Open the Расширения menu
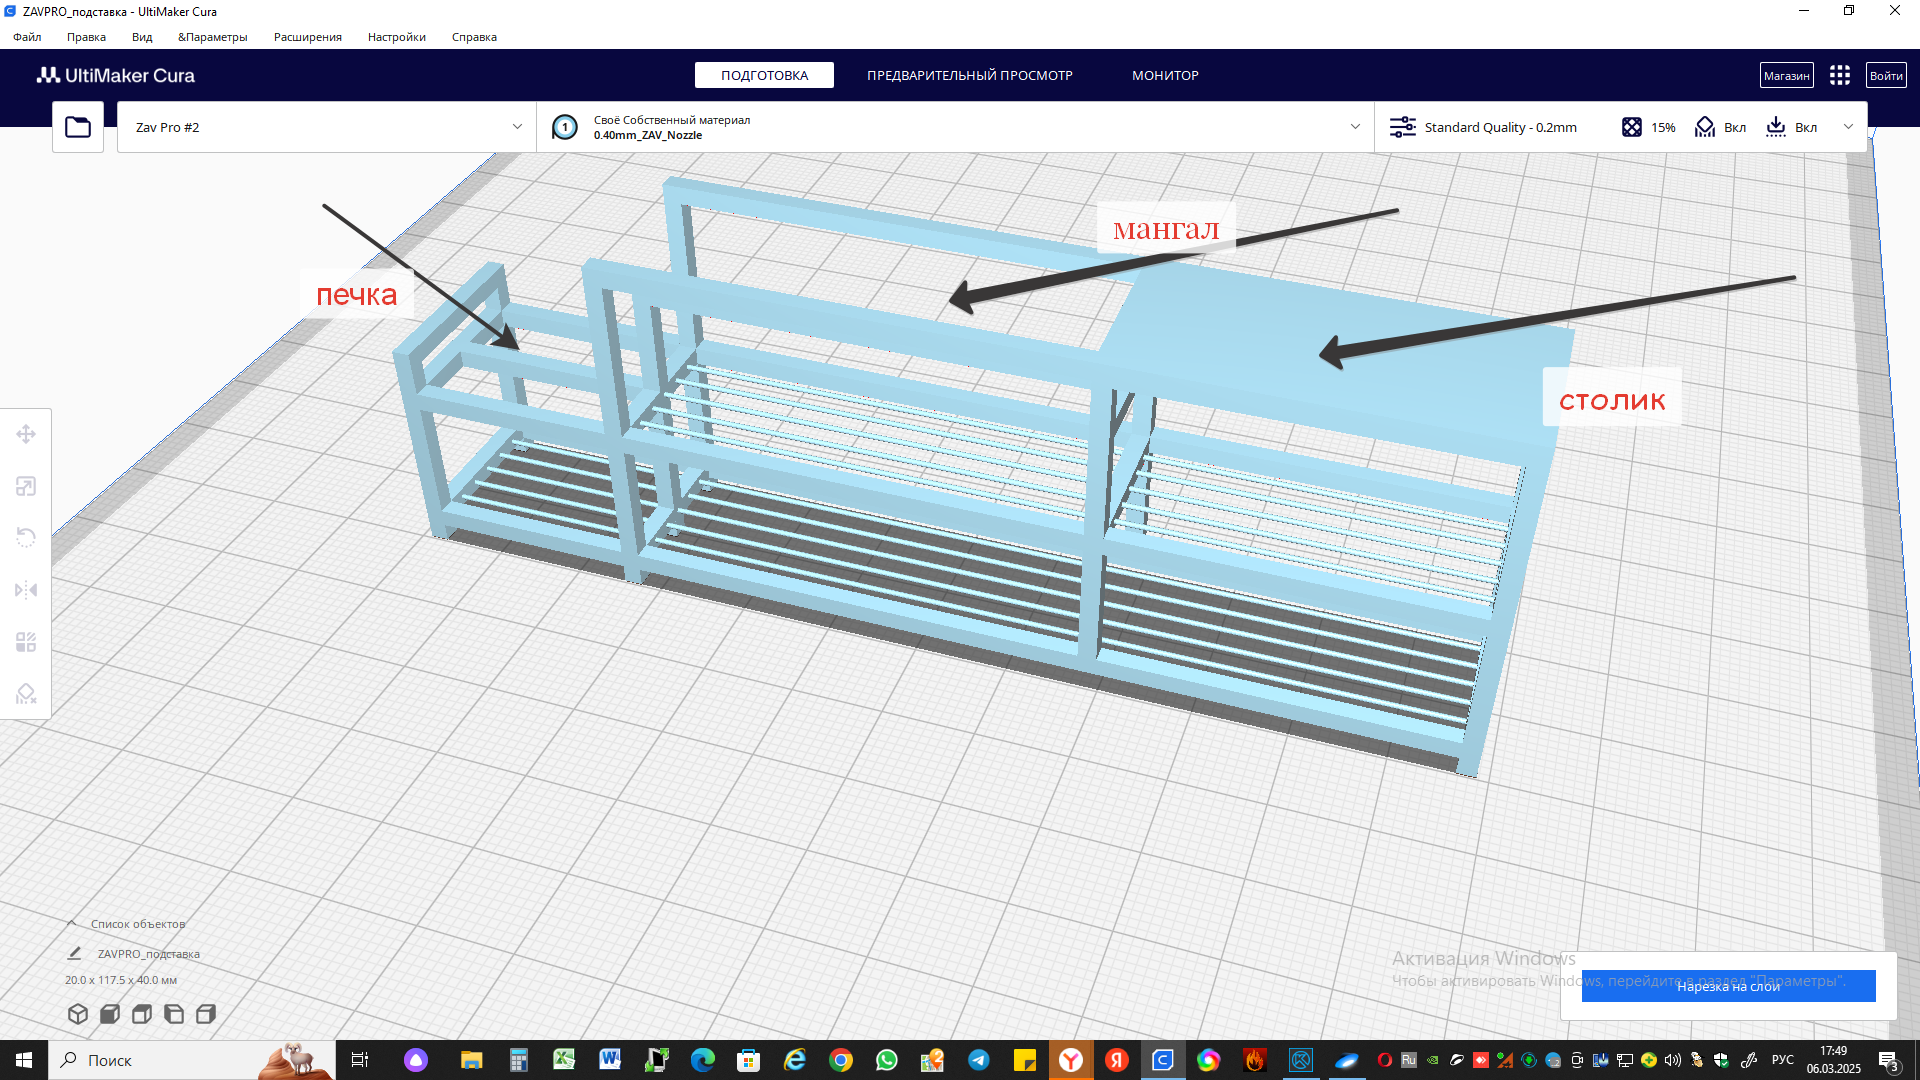The height and width of the screenshot is (1080, 1920). (307, 37)
